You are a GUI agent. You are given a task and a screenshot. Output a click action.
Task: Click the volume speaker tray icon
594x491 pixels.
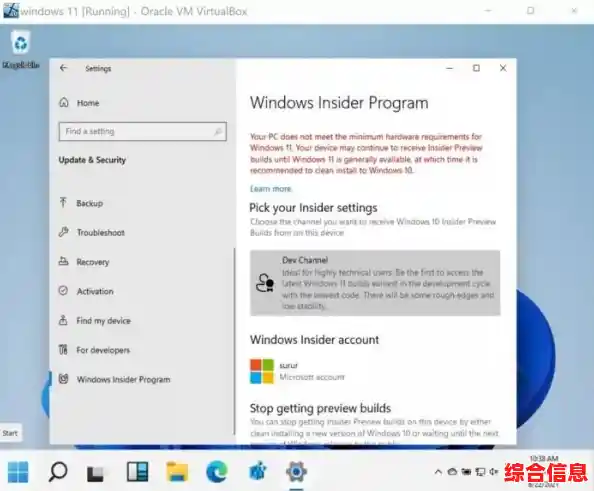[x=494, y=472]
